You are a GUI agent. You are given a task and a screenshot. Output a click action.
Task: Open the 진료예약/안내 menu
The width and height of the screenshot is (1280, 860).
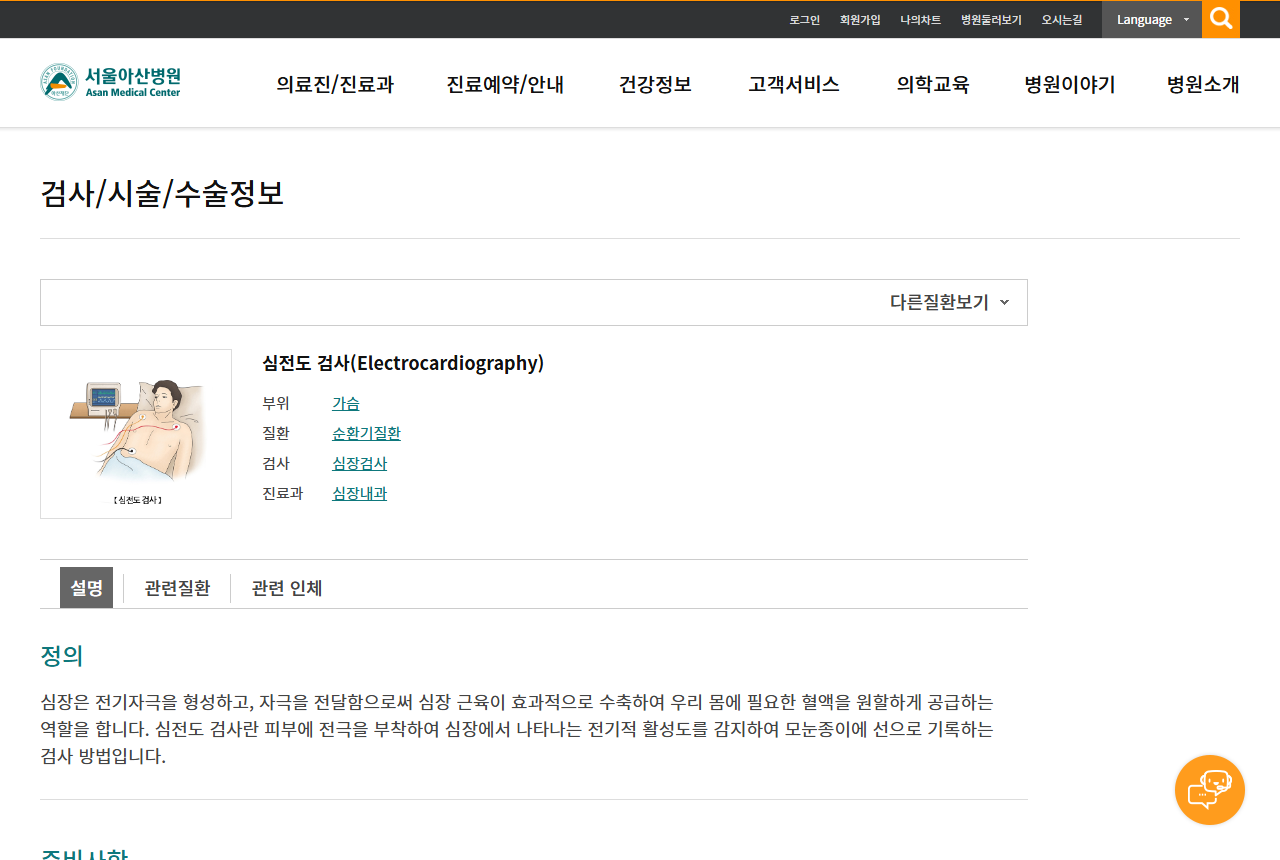pyautogui.click(x=505, y=84)
